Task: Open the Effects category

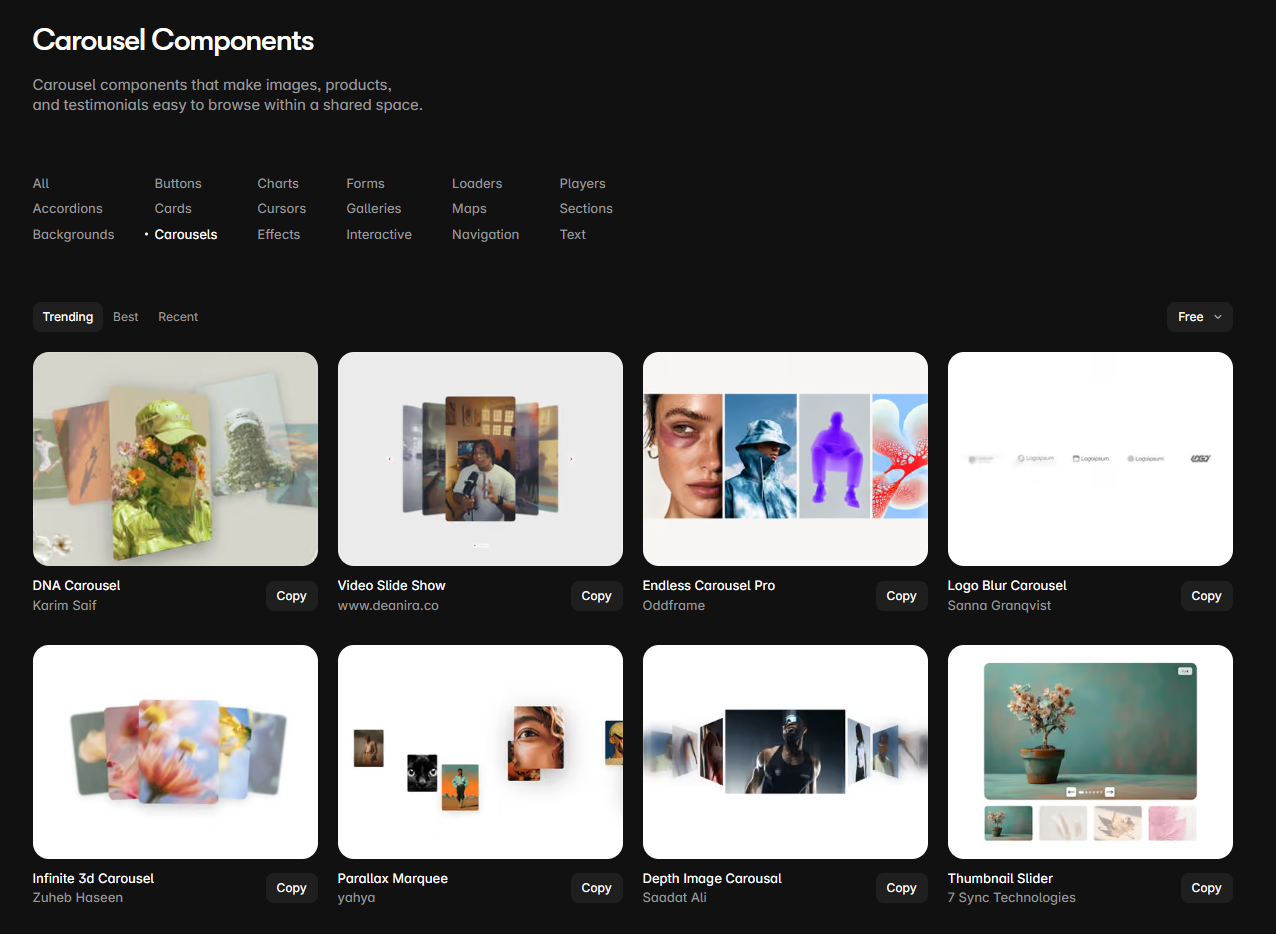Action: [279, 235]
